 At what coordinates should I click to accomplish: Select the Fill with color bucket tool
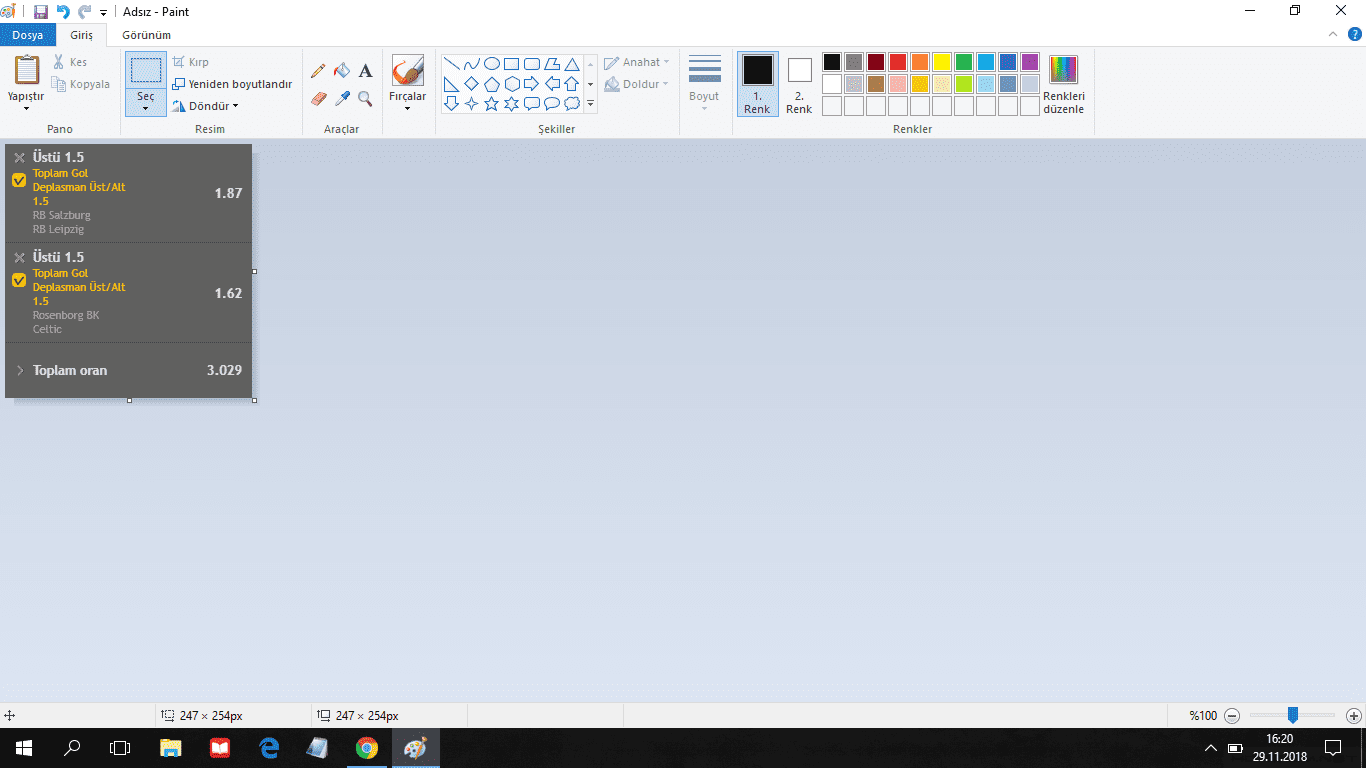pos(342,71)
